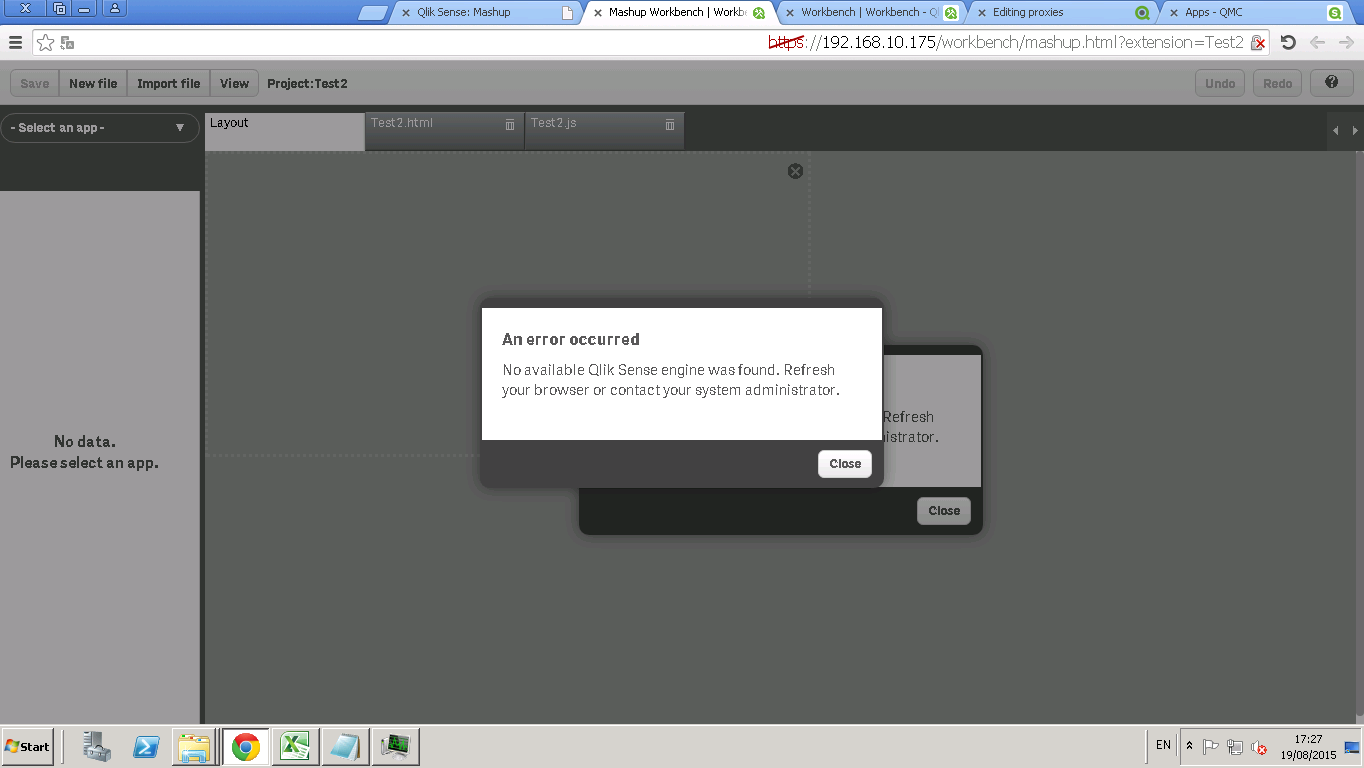Click the View button
The width and height of the screenshot is (1364, 768).
[x=235, y=83]
